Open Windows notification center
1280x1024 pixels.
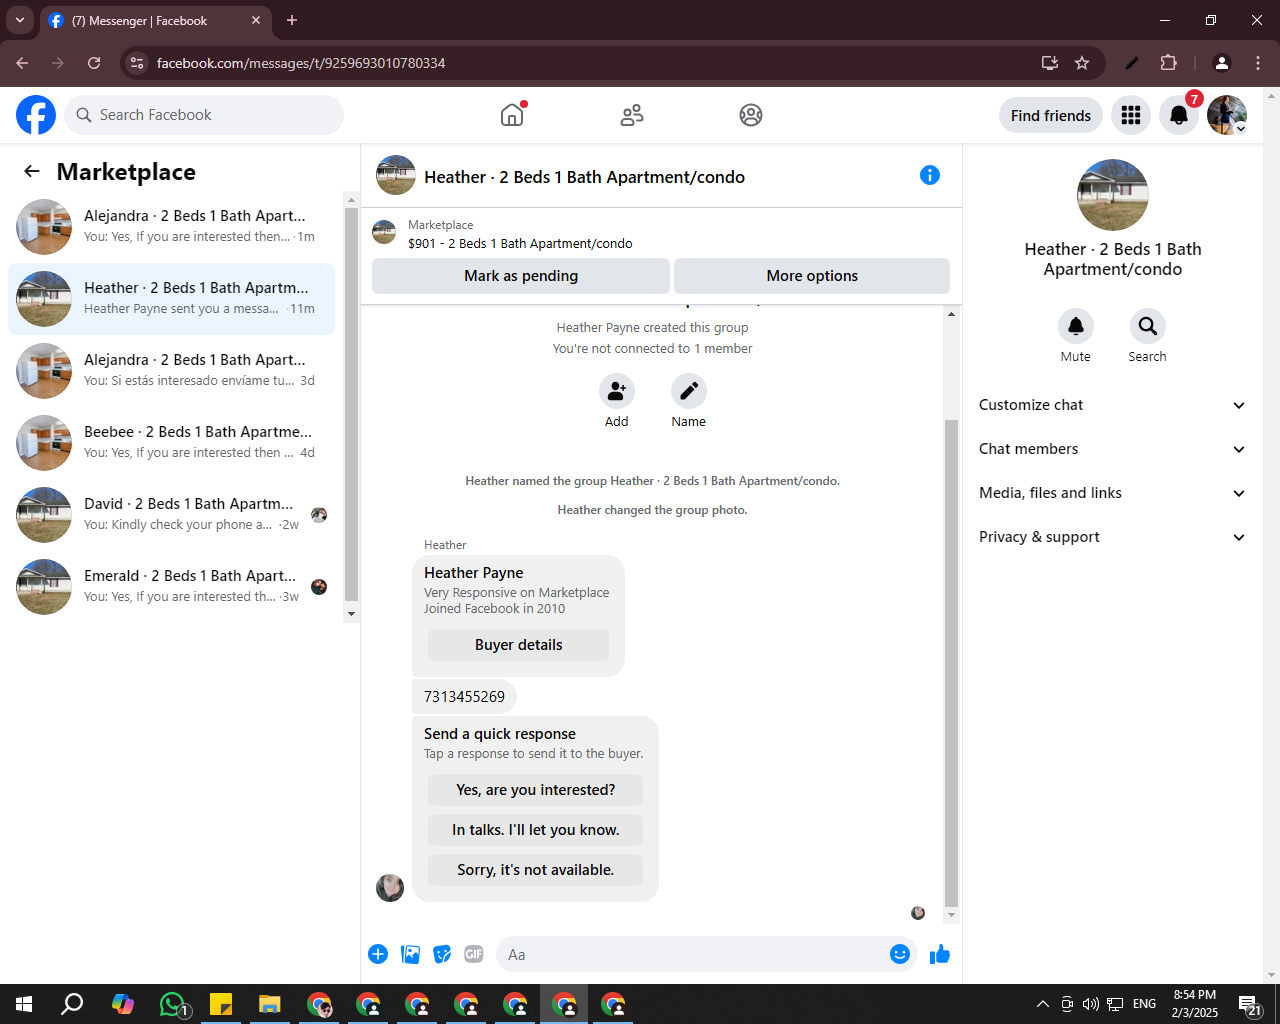(1250, 1004)
